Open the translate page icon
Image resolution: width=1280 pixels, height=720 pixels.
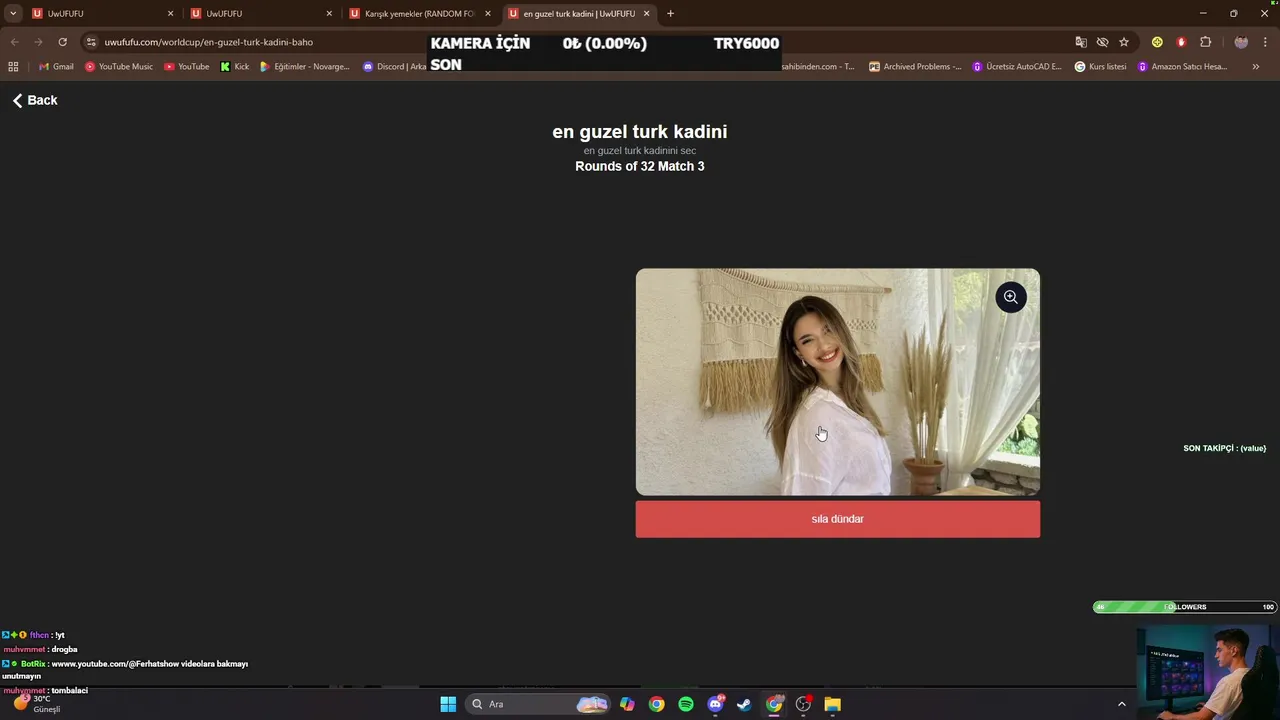point(1081,42)
